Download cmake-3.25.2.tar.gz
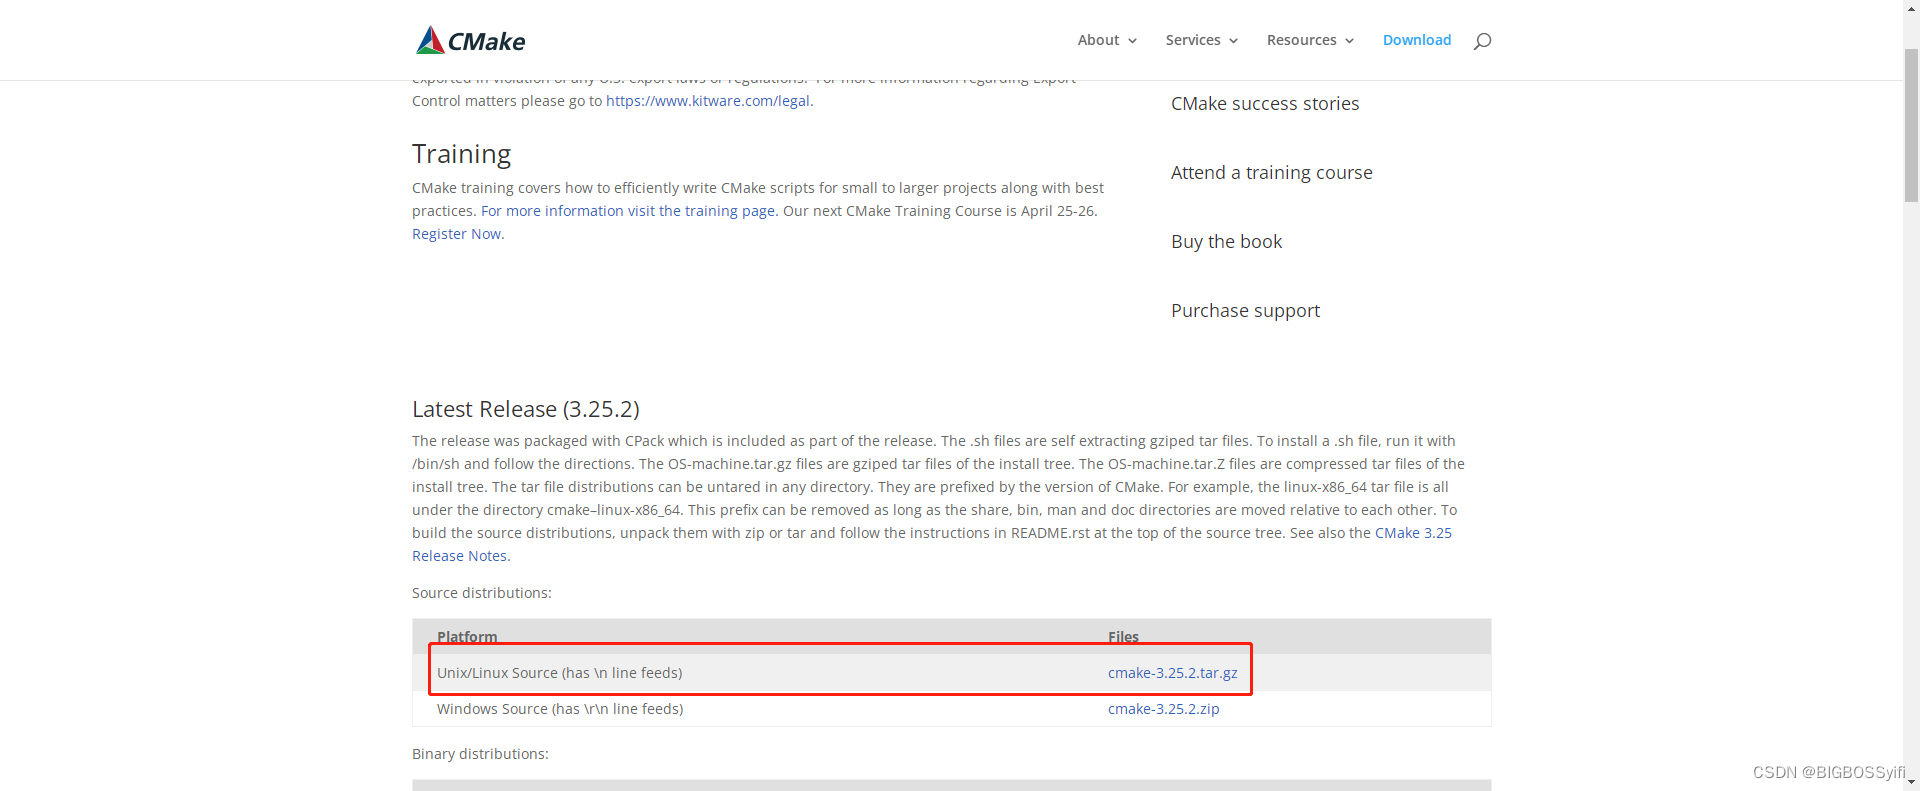 click(x=1172, y=673)
